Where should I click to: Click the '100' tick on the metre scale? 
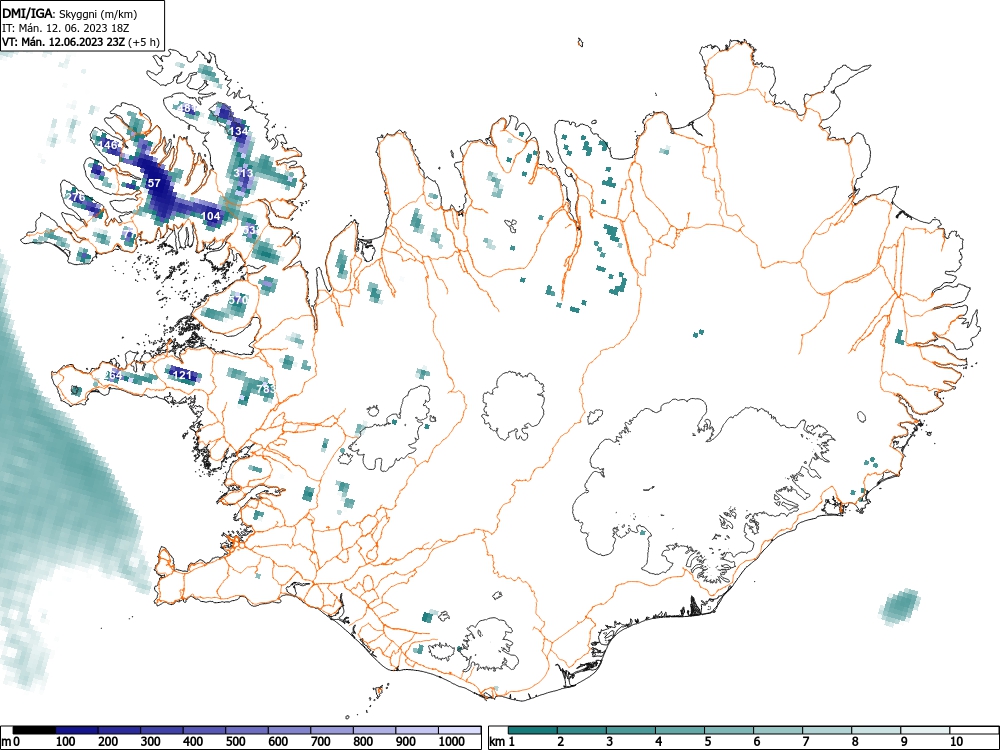click(66, 742)
